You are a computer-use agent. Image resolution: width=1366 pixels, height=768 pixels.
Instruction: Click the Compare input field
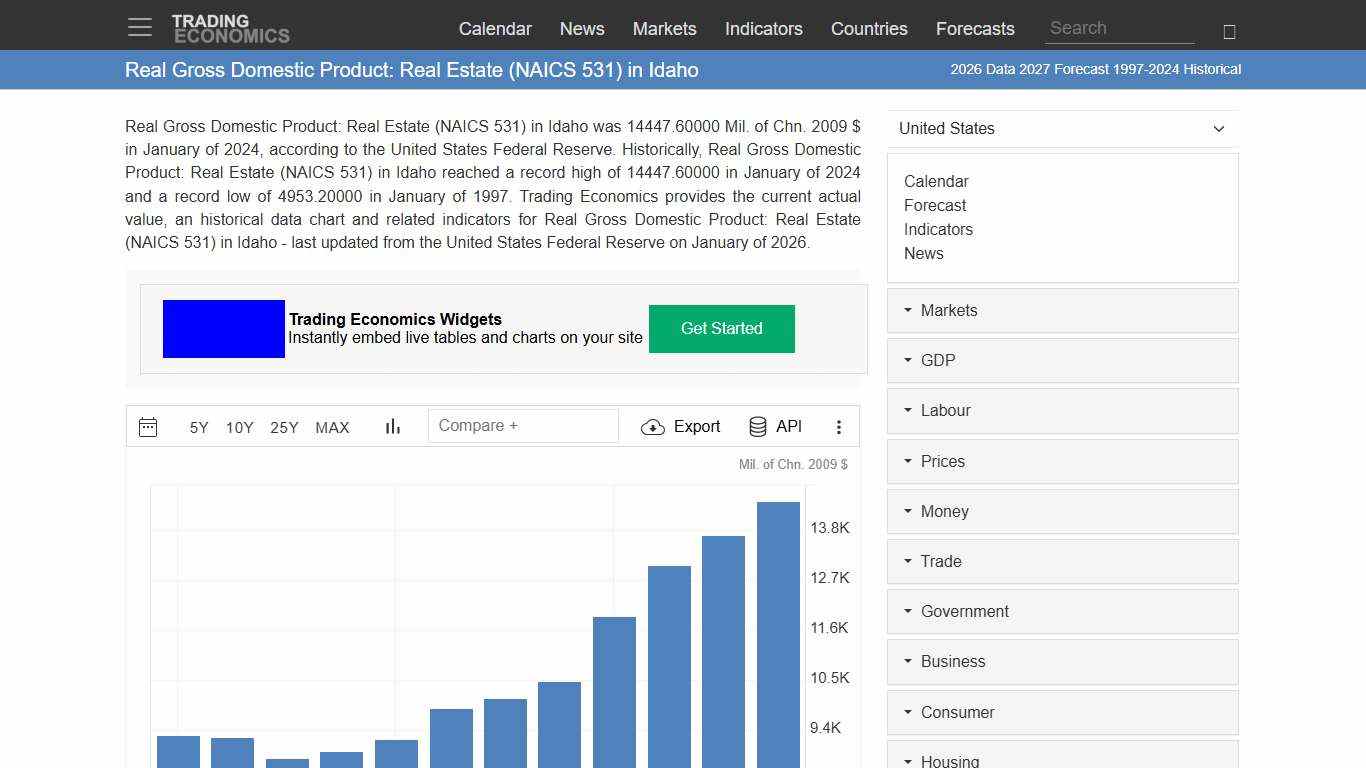pyautogui.click(x=523, y=425)
